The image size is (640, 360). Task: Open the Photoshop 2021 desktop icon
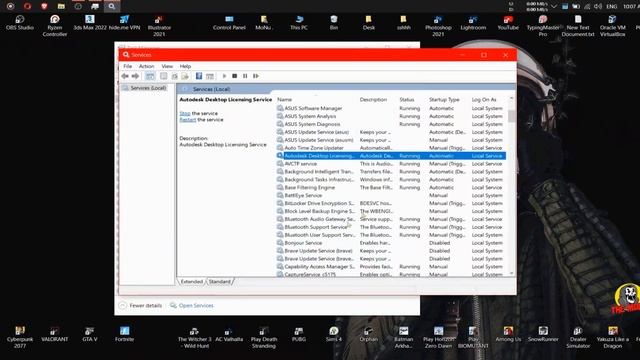click(x=438, y=26)
